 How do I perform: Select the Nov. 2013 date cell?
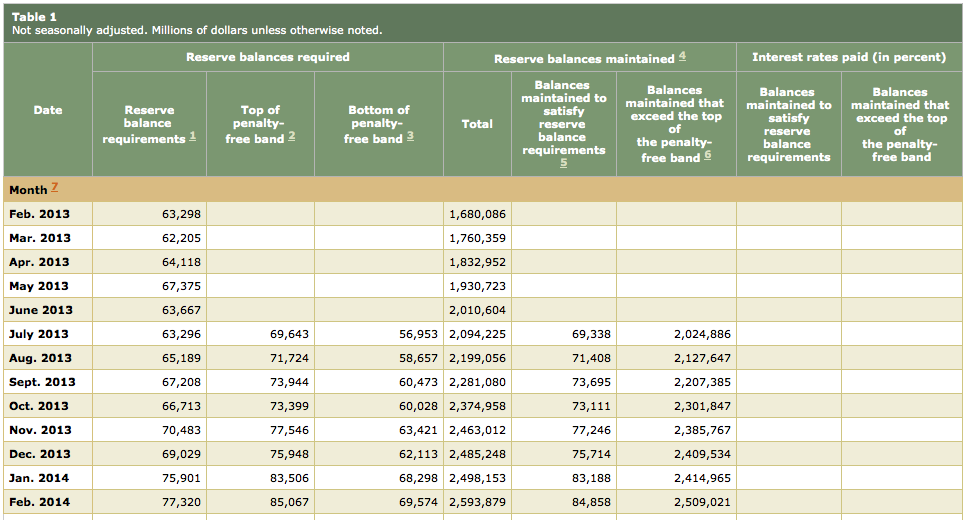[x=48, y=430]
